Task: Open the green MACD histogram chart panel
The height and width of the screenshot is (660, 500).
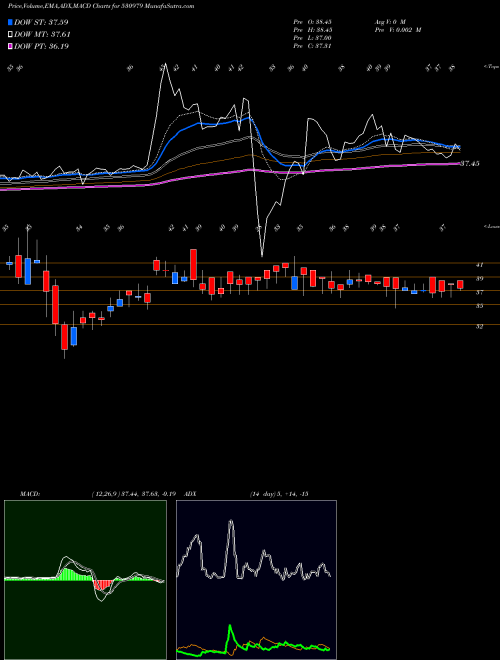Action: click(85, 580)
